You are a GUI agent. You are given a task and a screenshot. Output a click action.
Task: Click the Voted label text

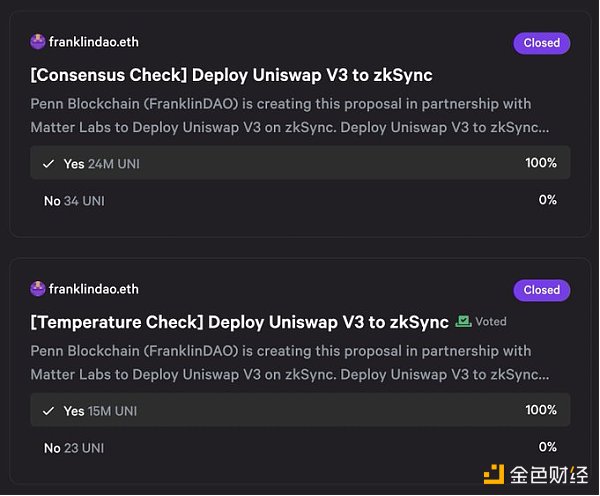(491, 322)
